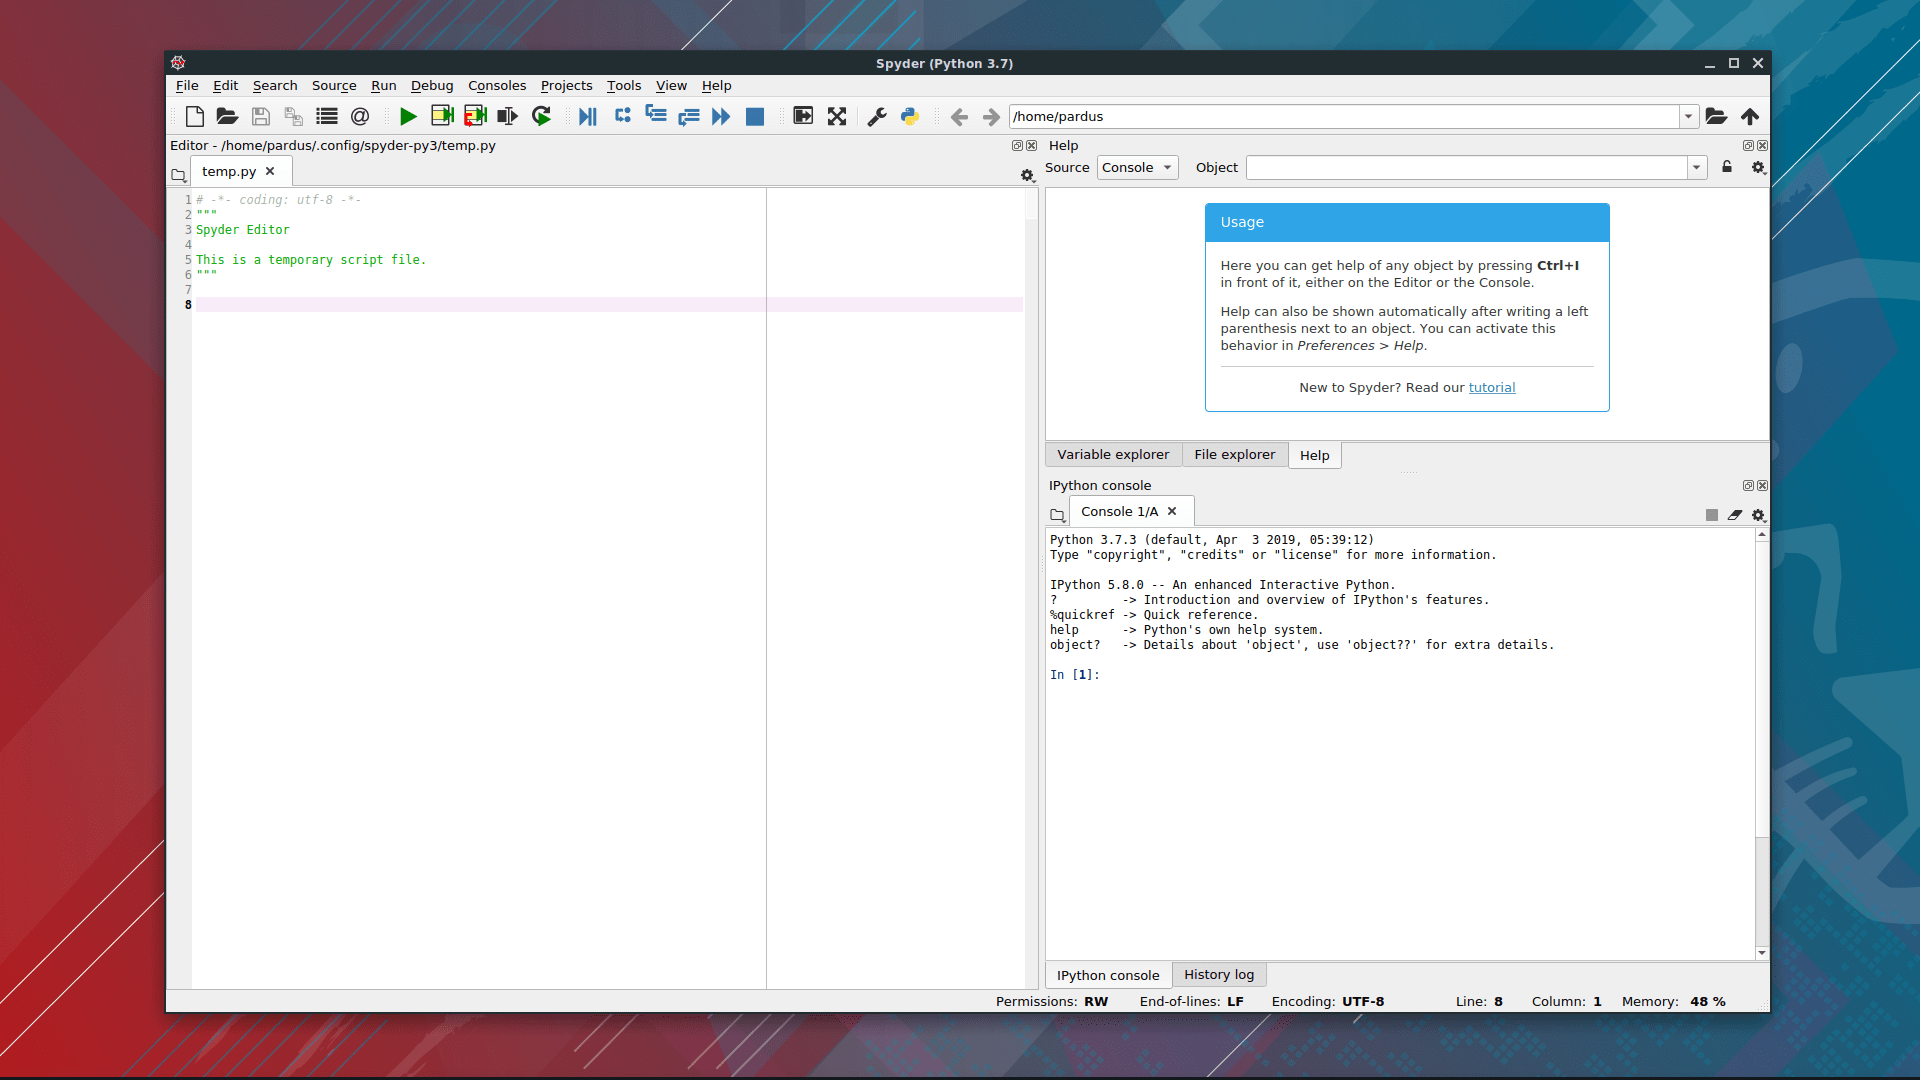Open the Help Source Console dropdown
Image resolution: width=1920 pixels, height=1080 pixels.
pyautogui.click(x=1137, y=168)
